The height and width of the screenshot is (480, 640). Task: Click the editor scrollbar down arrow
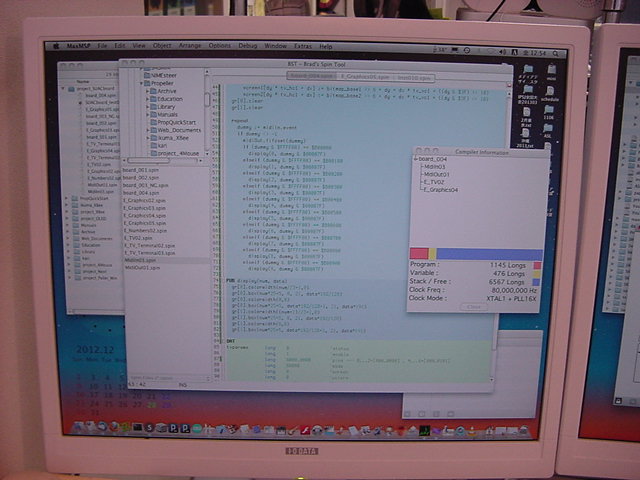point(491,380)
